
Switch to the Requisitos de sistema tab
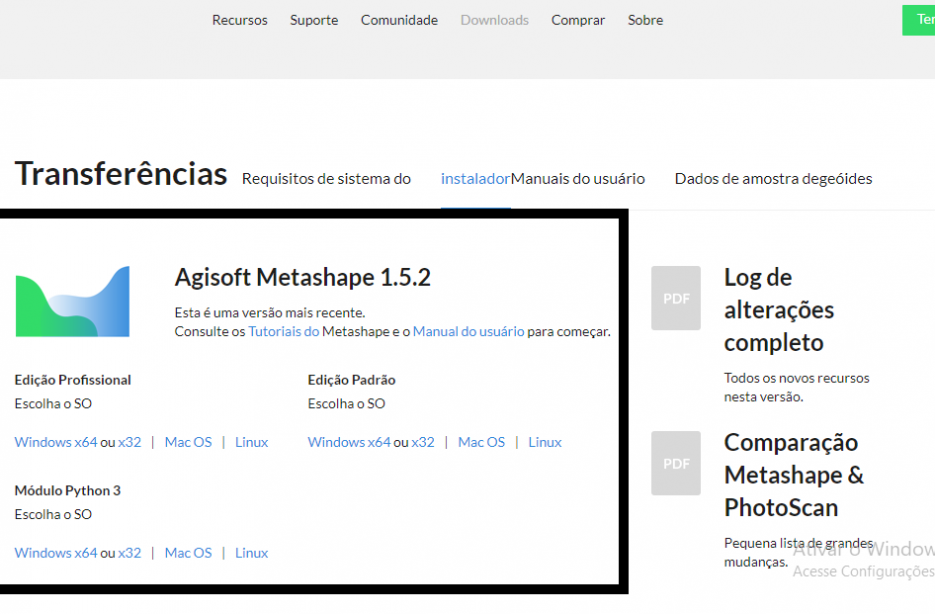point(326,179)
